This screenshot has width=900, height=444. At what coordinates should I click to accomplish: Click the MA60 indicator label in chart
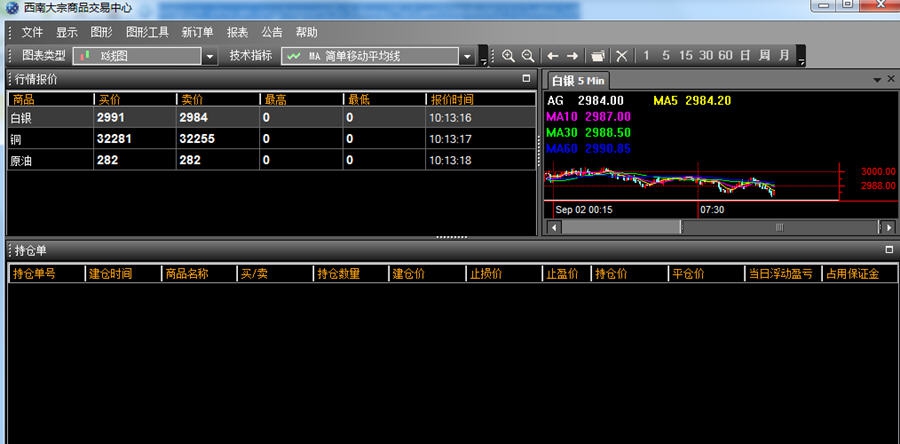point(588,149)
